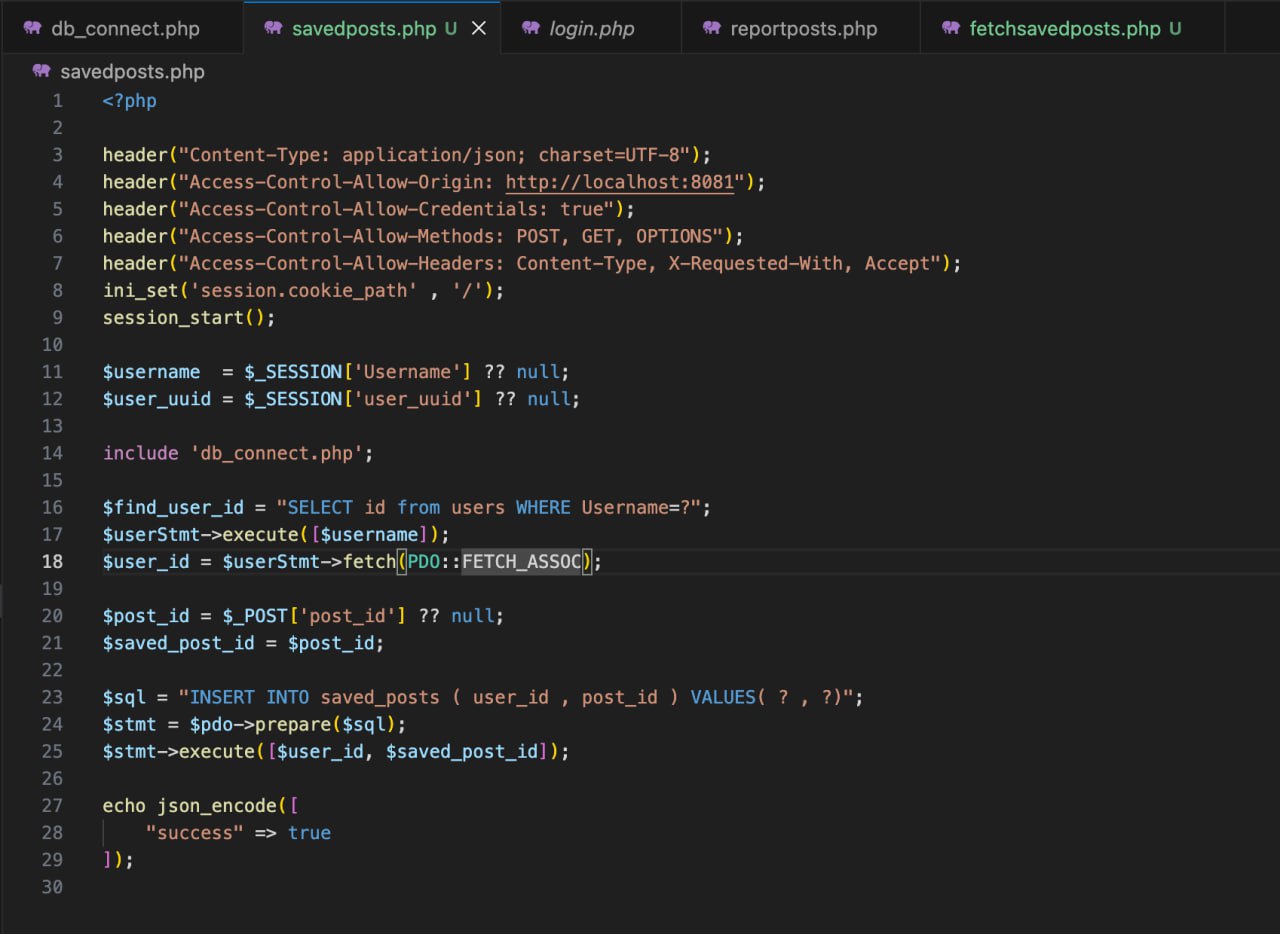Click line number 27 at the json_encode line
This screenshot has height=934, width=1280.
pos(52,805)
